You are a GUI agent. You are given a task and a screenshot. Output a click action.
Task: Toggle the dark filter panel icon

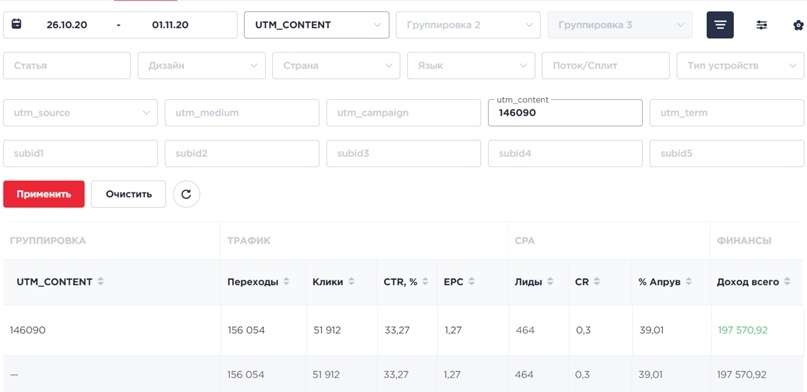click(720, 25)
